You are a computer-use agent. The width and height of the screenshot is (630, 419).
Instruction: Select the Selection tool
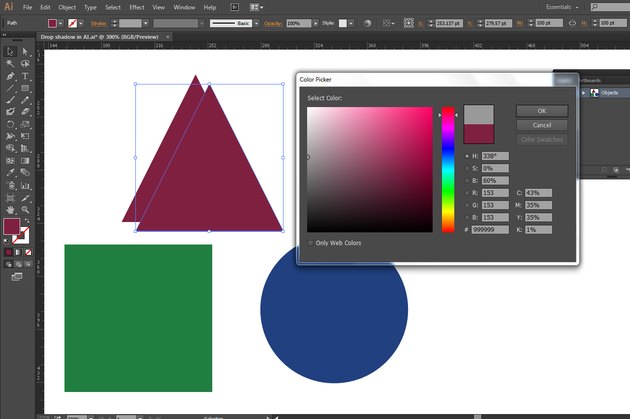pos(10,51)
